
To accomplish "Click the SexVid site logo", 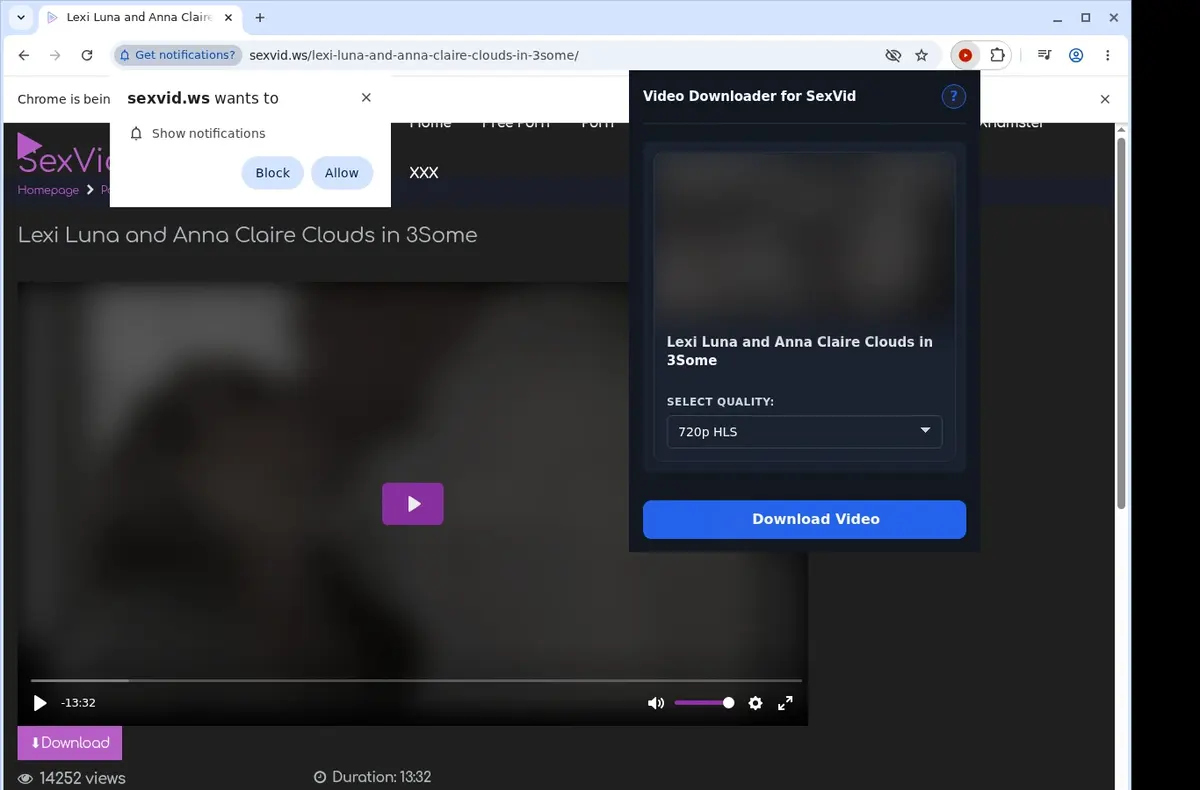I will [64, 155].
